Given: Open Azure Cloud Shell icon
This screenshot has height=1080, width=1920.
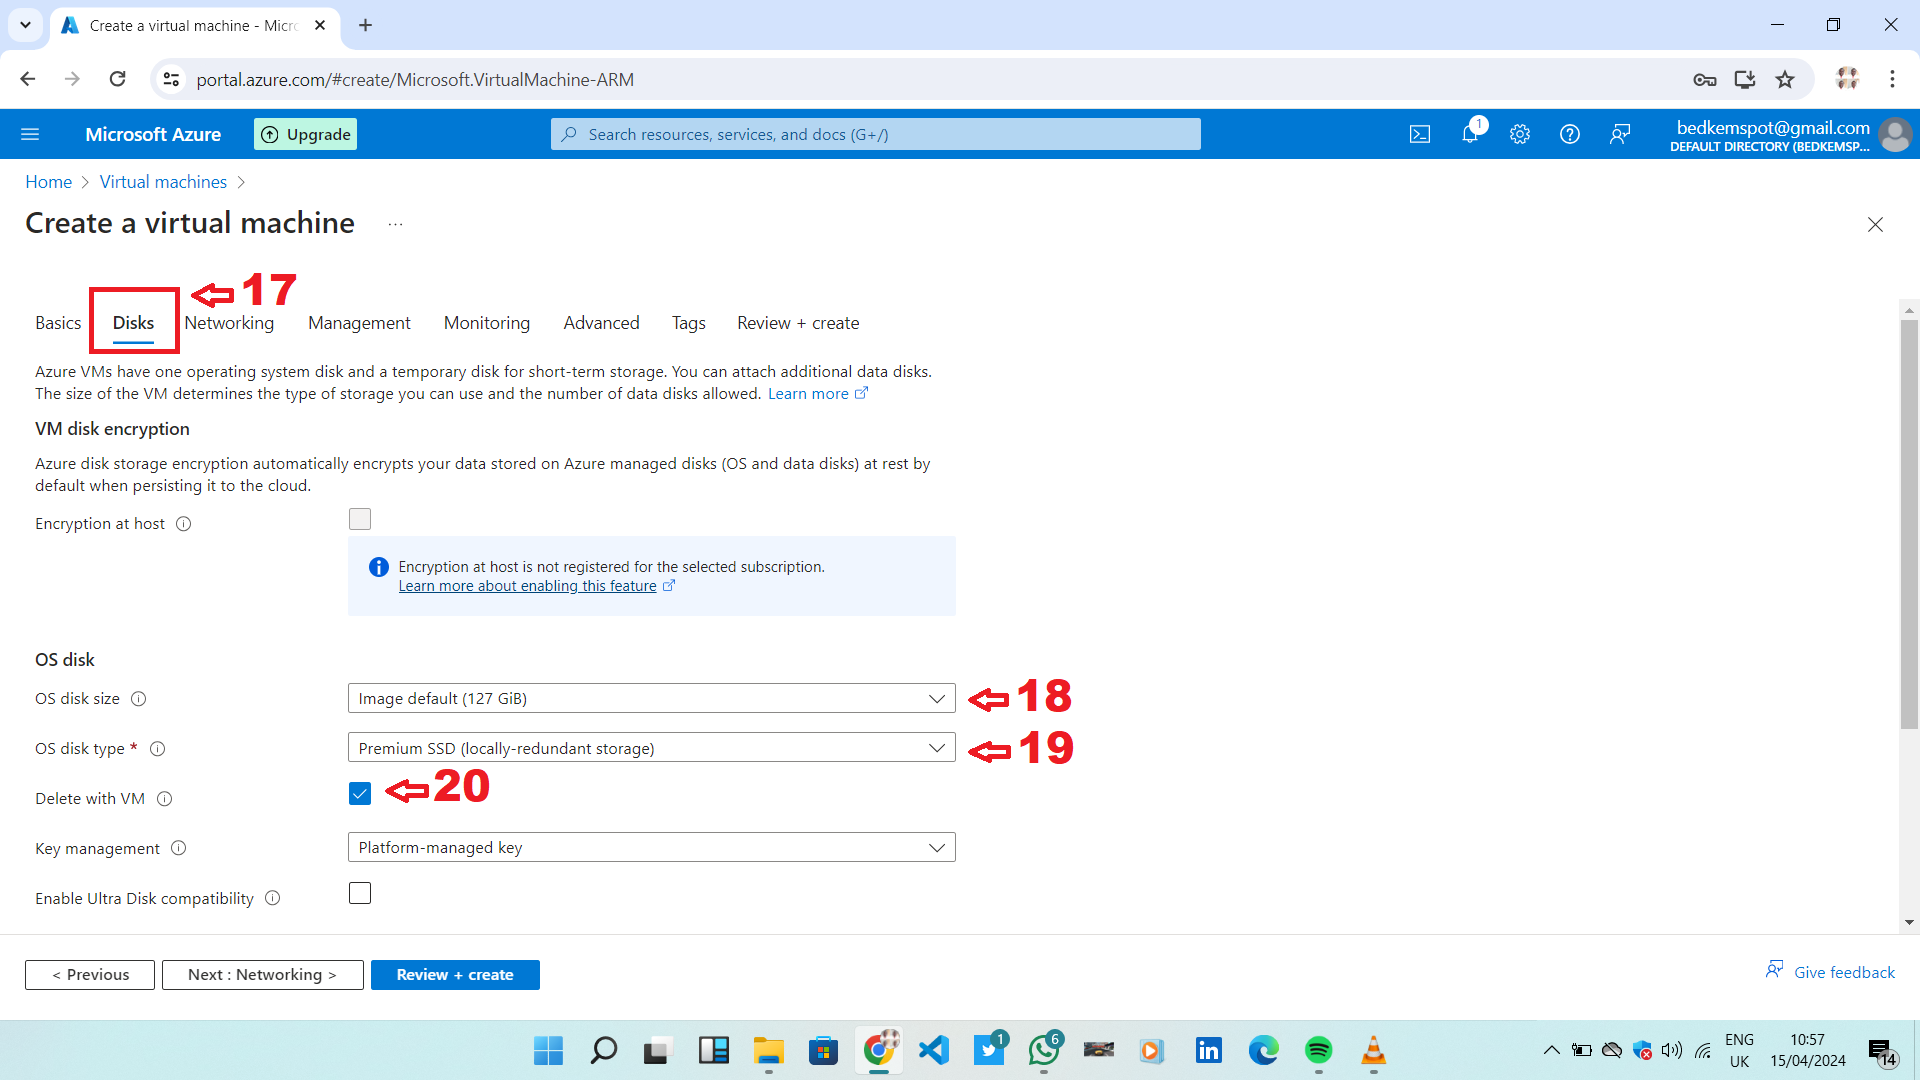Looking at the screenshot, I should coord(1420,134).
